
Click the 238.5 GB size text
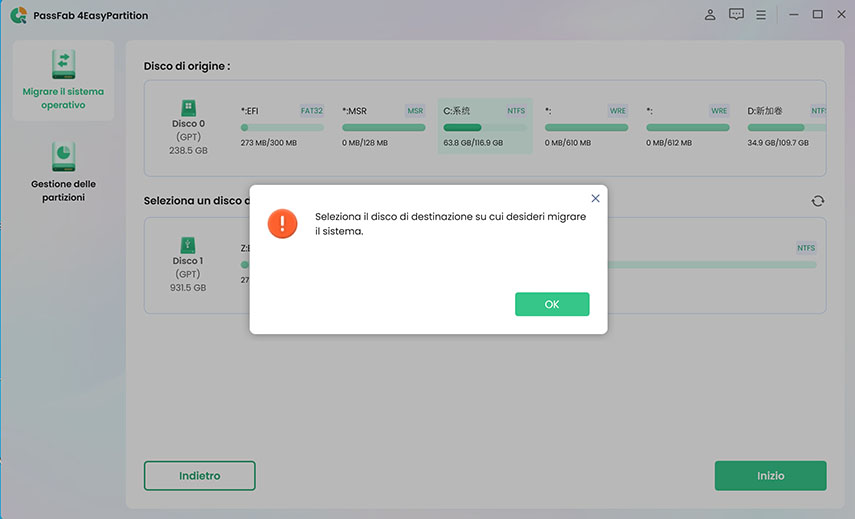click(x=188, y=150)
